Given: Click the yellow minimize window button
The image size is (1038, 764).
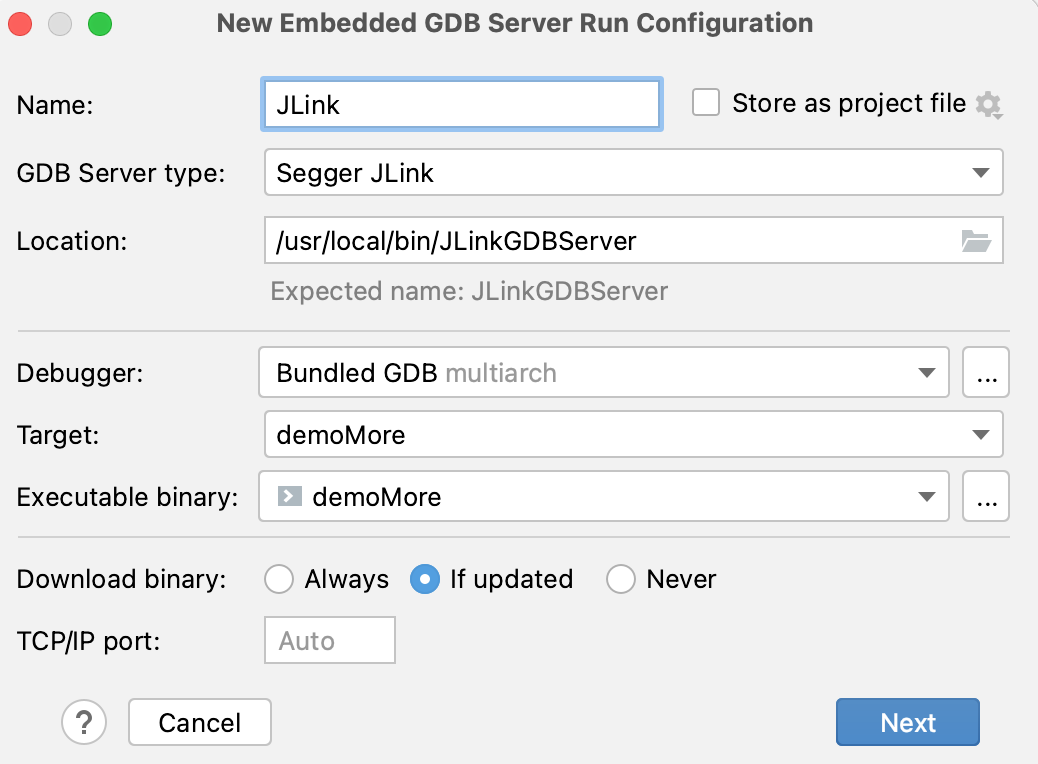Looking at the screenshot, I should pyautogui.click(x=59, y=22).
